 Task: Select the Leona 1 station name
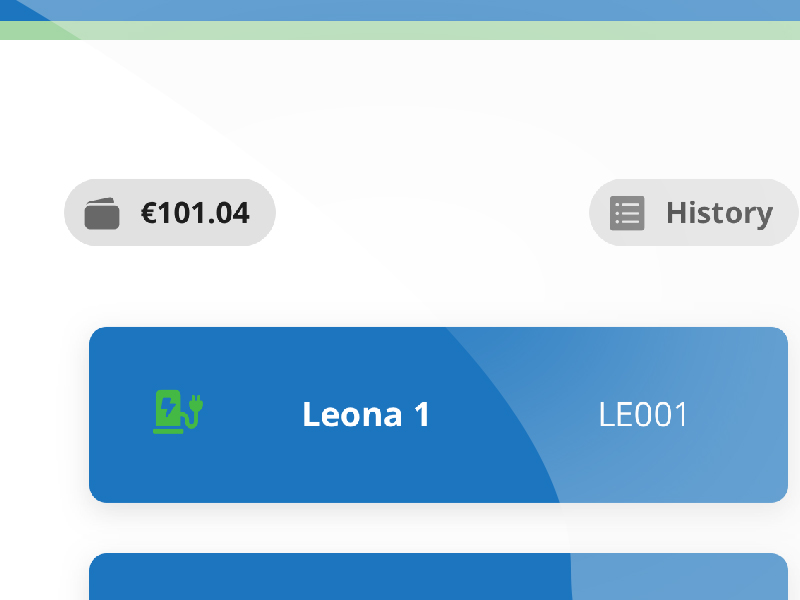click(x=366, y=414)
